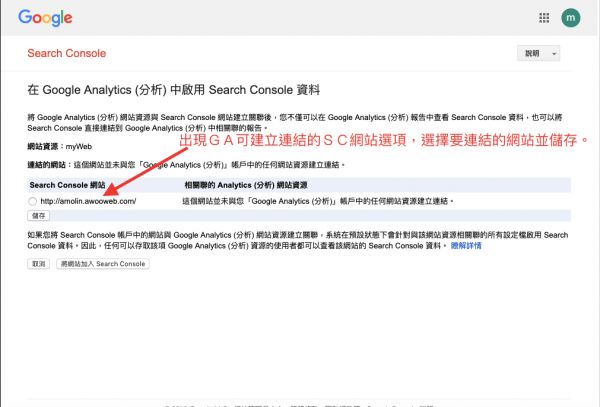The image size is (600, 407).
Task: Click the 網站資源：myWeb text
Action: [59, 147]
